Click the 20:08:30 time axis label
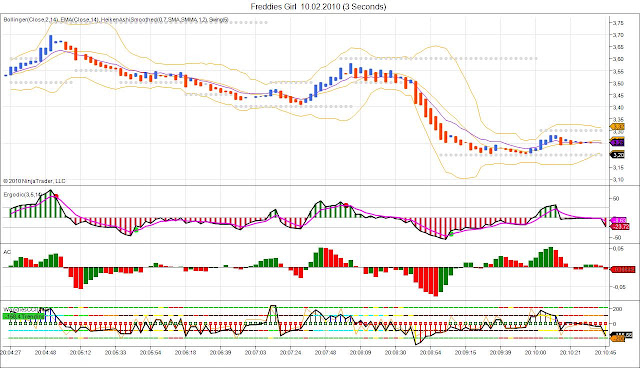 pos(396,352)
